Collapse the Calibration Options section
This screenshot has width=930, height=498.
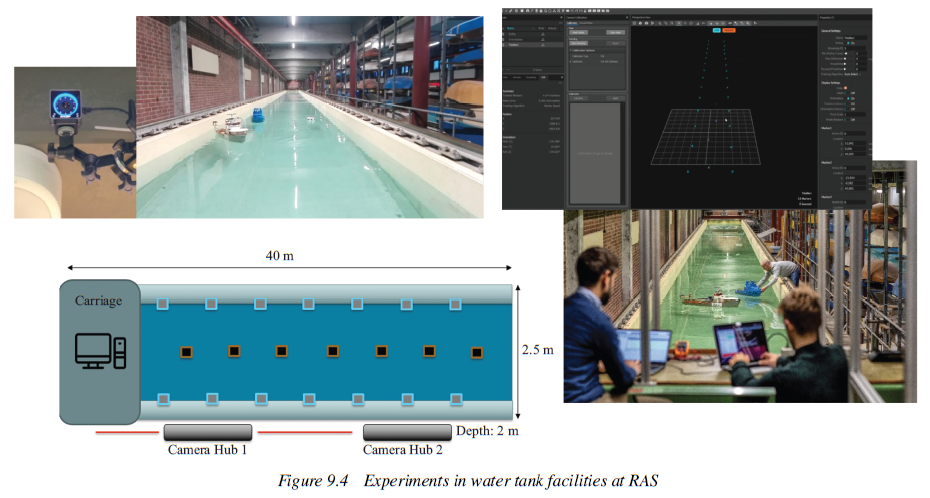click(x=571, y=52)
